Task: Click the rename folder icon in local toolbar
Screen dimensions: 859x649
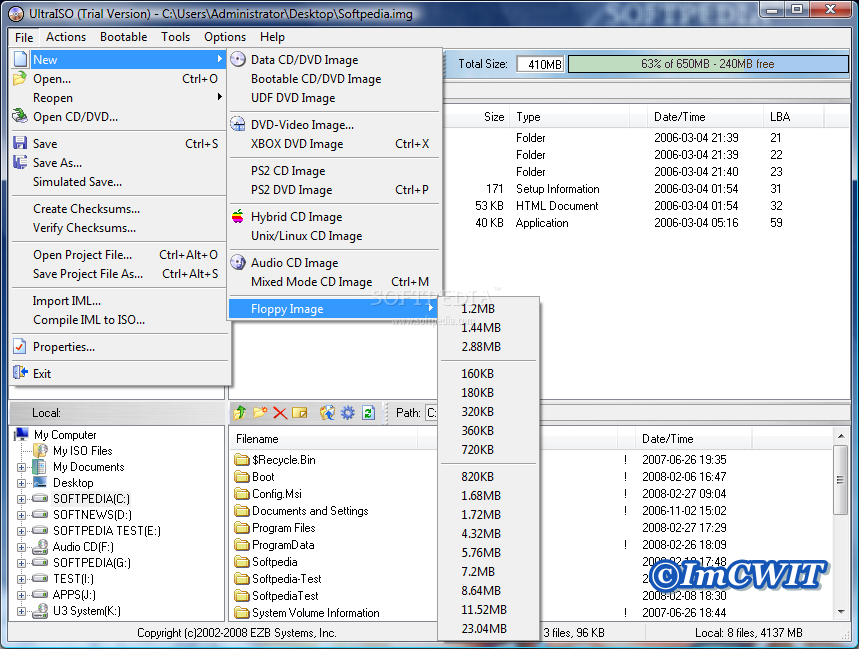Action: 300,412
